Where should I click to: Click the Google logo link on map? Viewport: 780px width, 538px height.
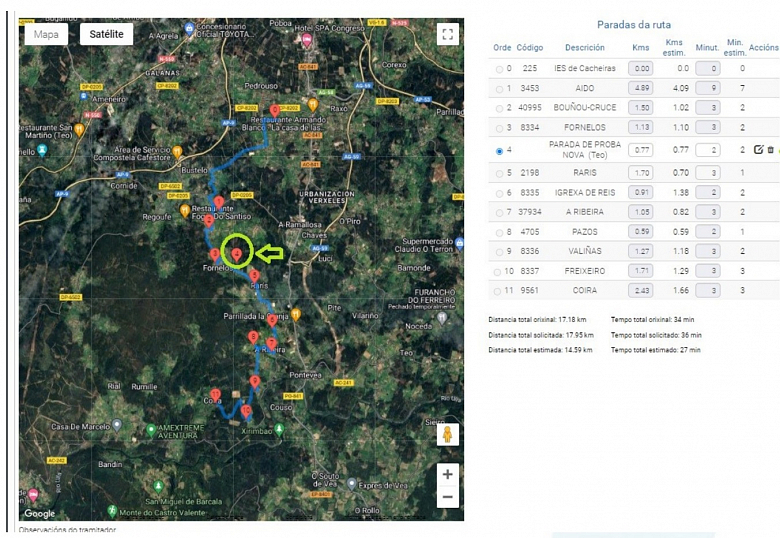[40, 513]
